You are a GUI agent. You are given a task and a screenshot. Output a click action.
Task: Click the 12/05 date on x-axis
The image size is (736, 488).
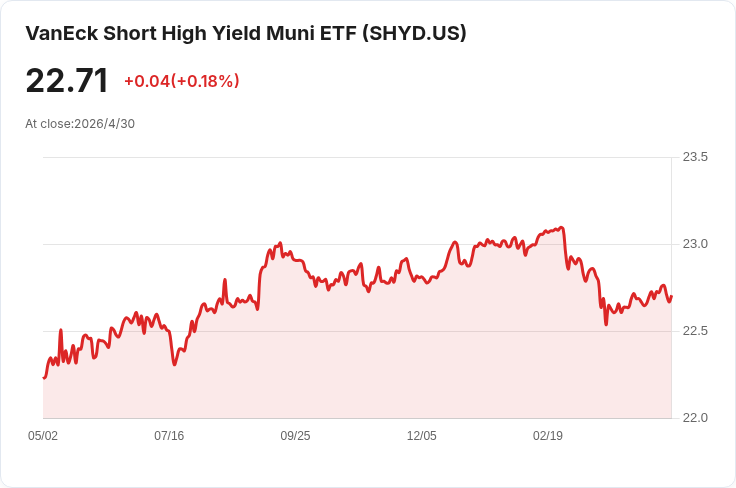point(422,436)
